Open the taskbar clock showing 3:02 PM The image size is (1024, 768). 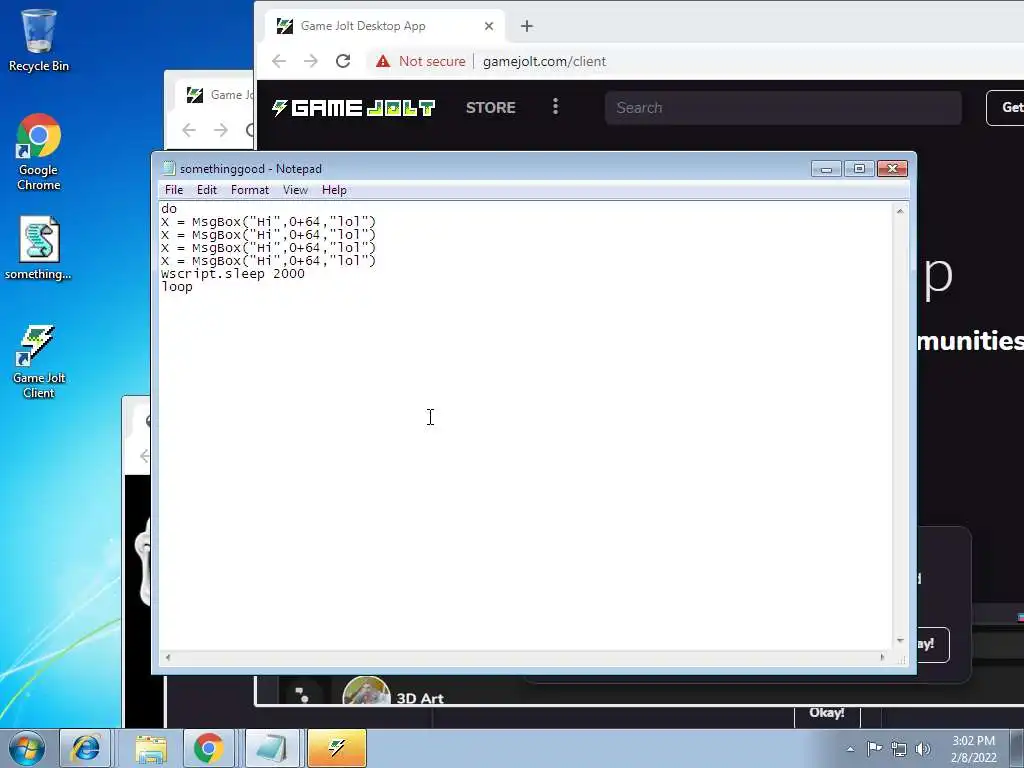973,749
